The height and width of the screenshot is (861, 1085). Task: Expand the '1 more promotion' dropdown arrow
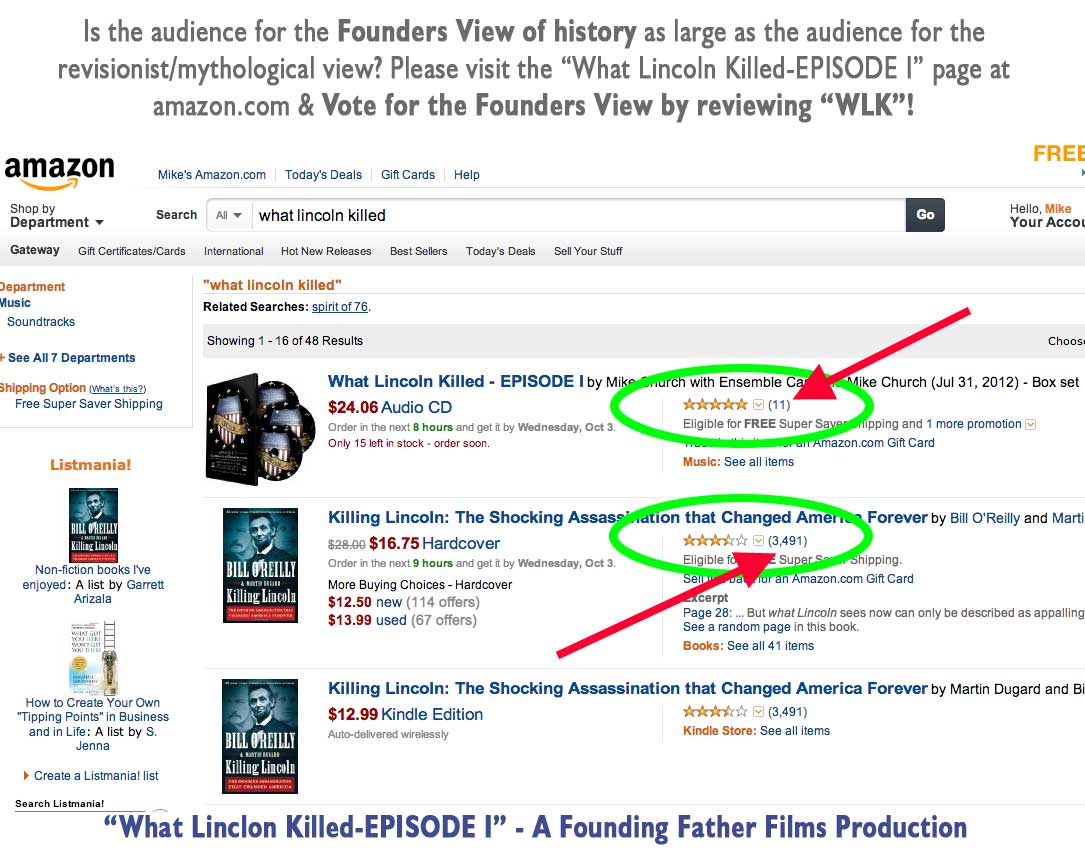[x=1030, y=424]
